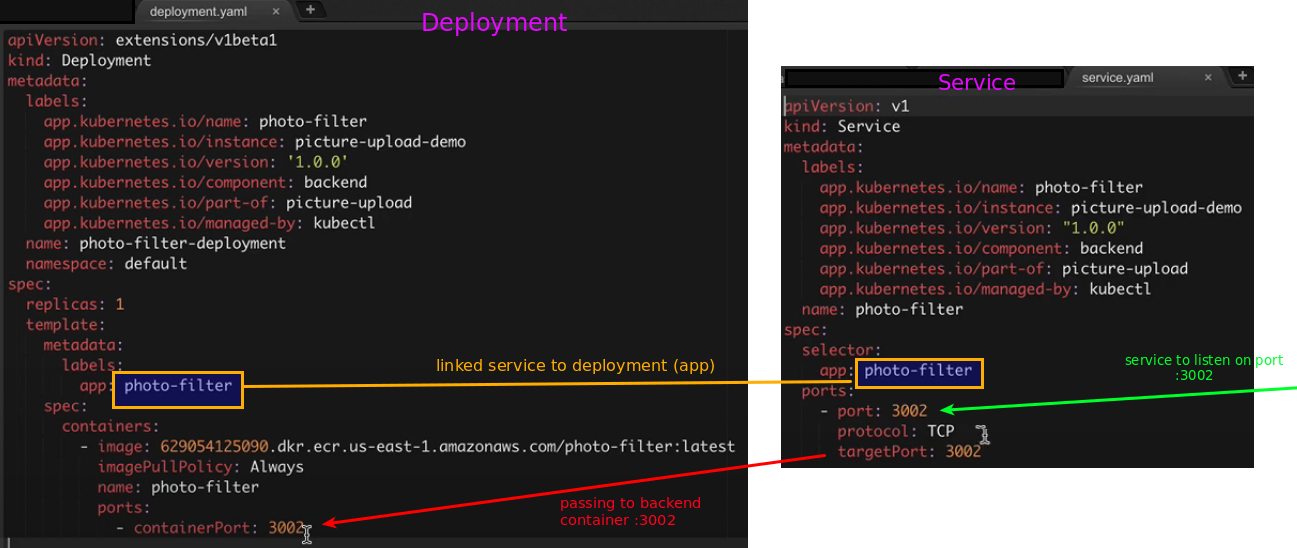Click the photo-filter-deployment name value
This screenshot has height=548, width=1297.
coord(182,243)
